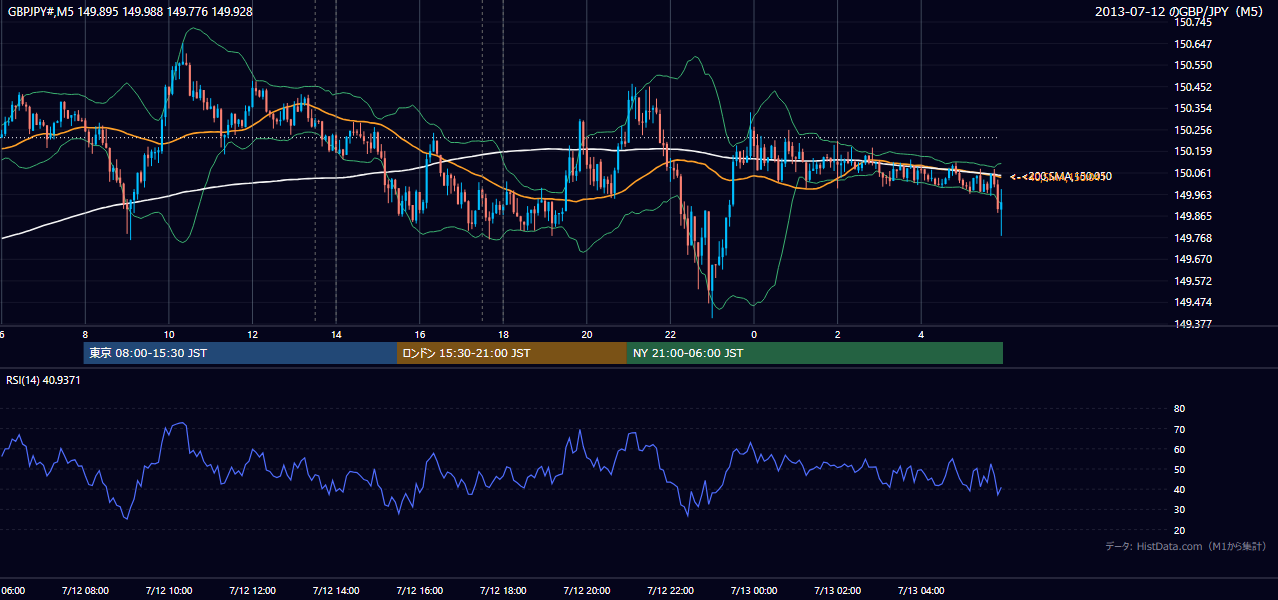Click price axis label 150.550
Screen dimensions: 1278x600
1194,65
